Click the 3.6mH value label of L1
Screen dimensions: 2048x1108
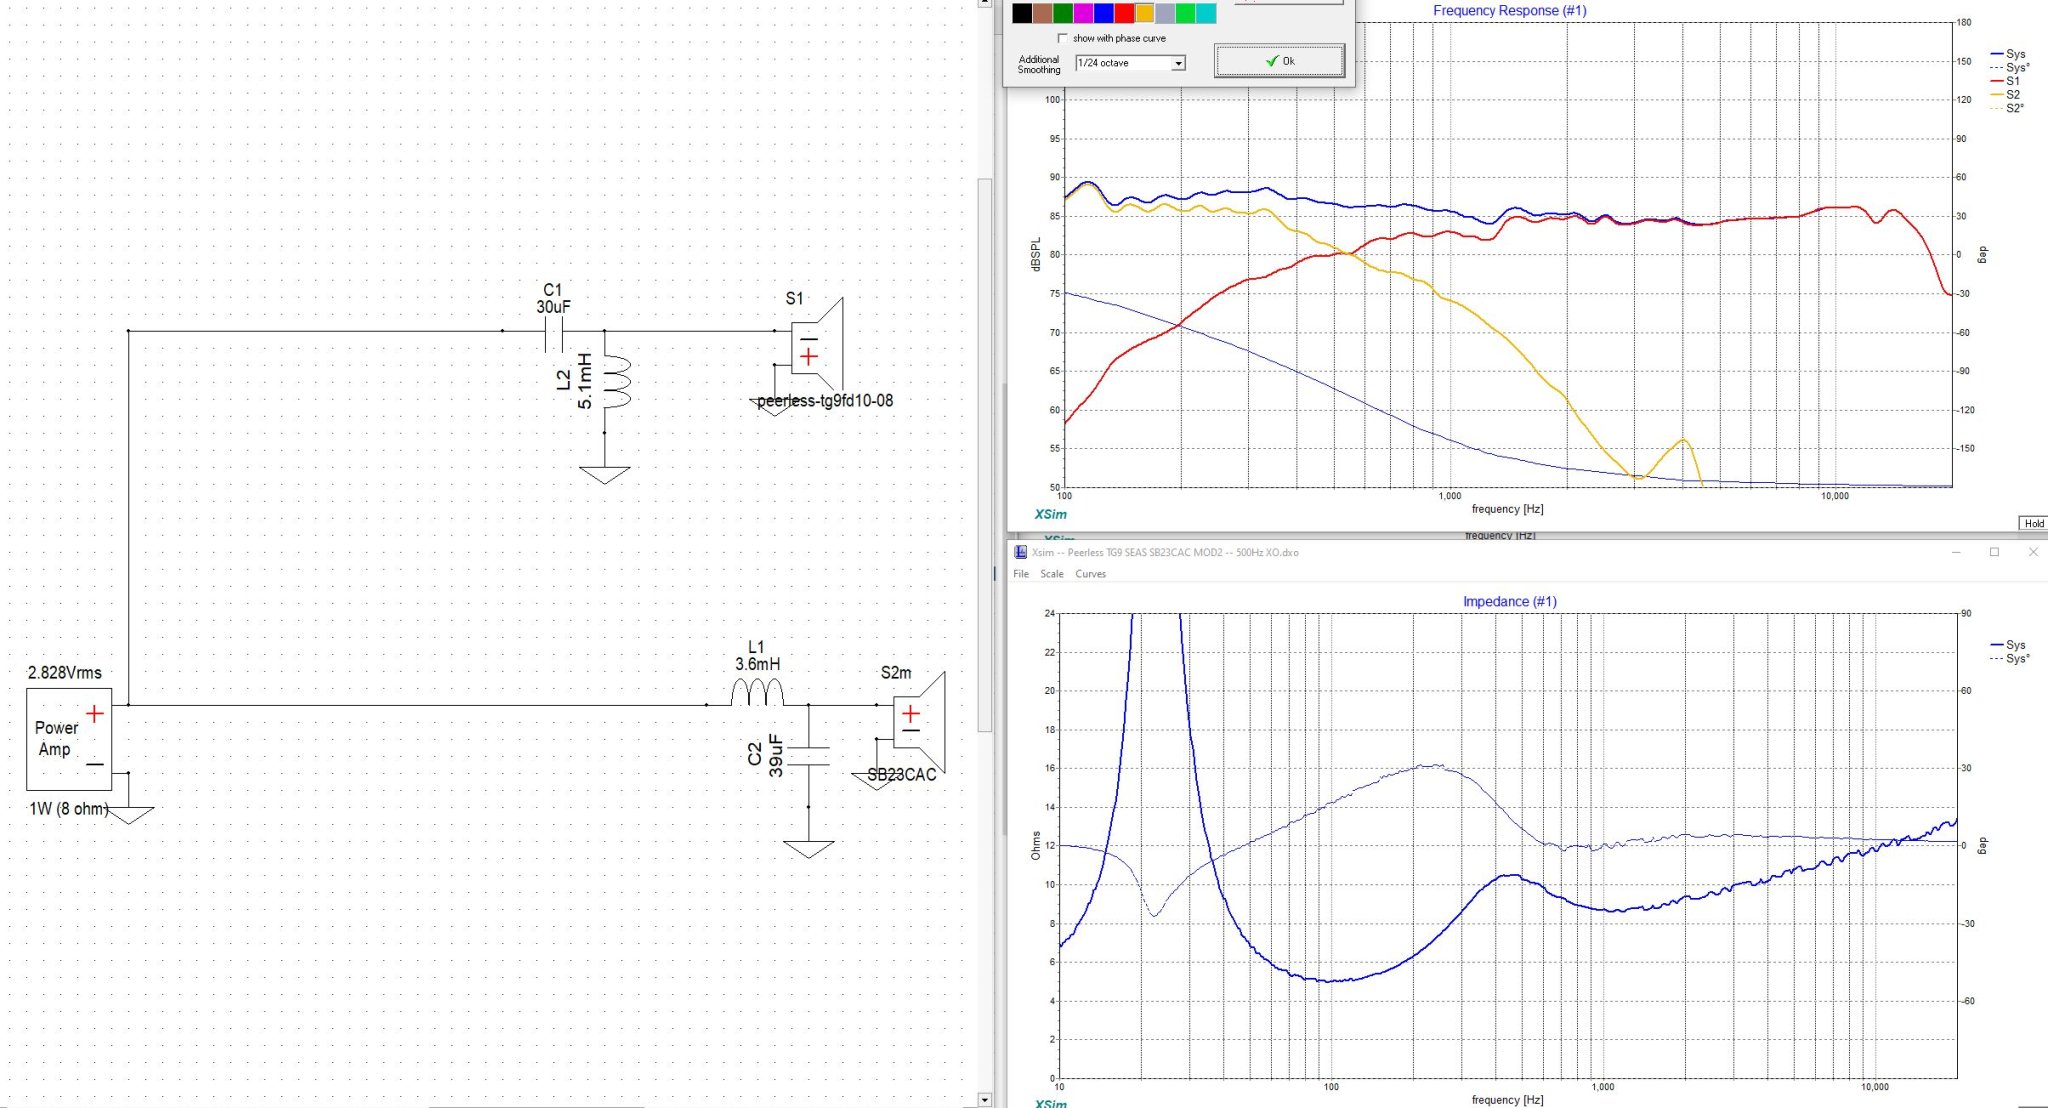click(x=757, y=664)
